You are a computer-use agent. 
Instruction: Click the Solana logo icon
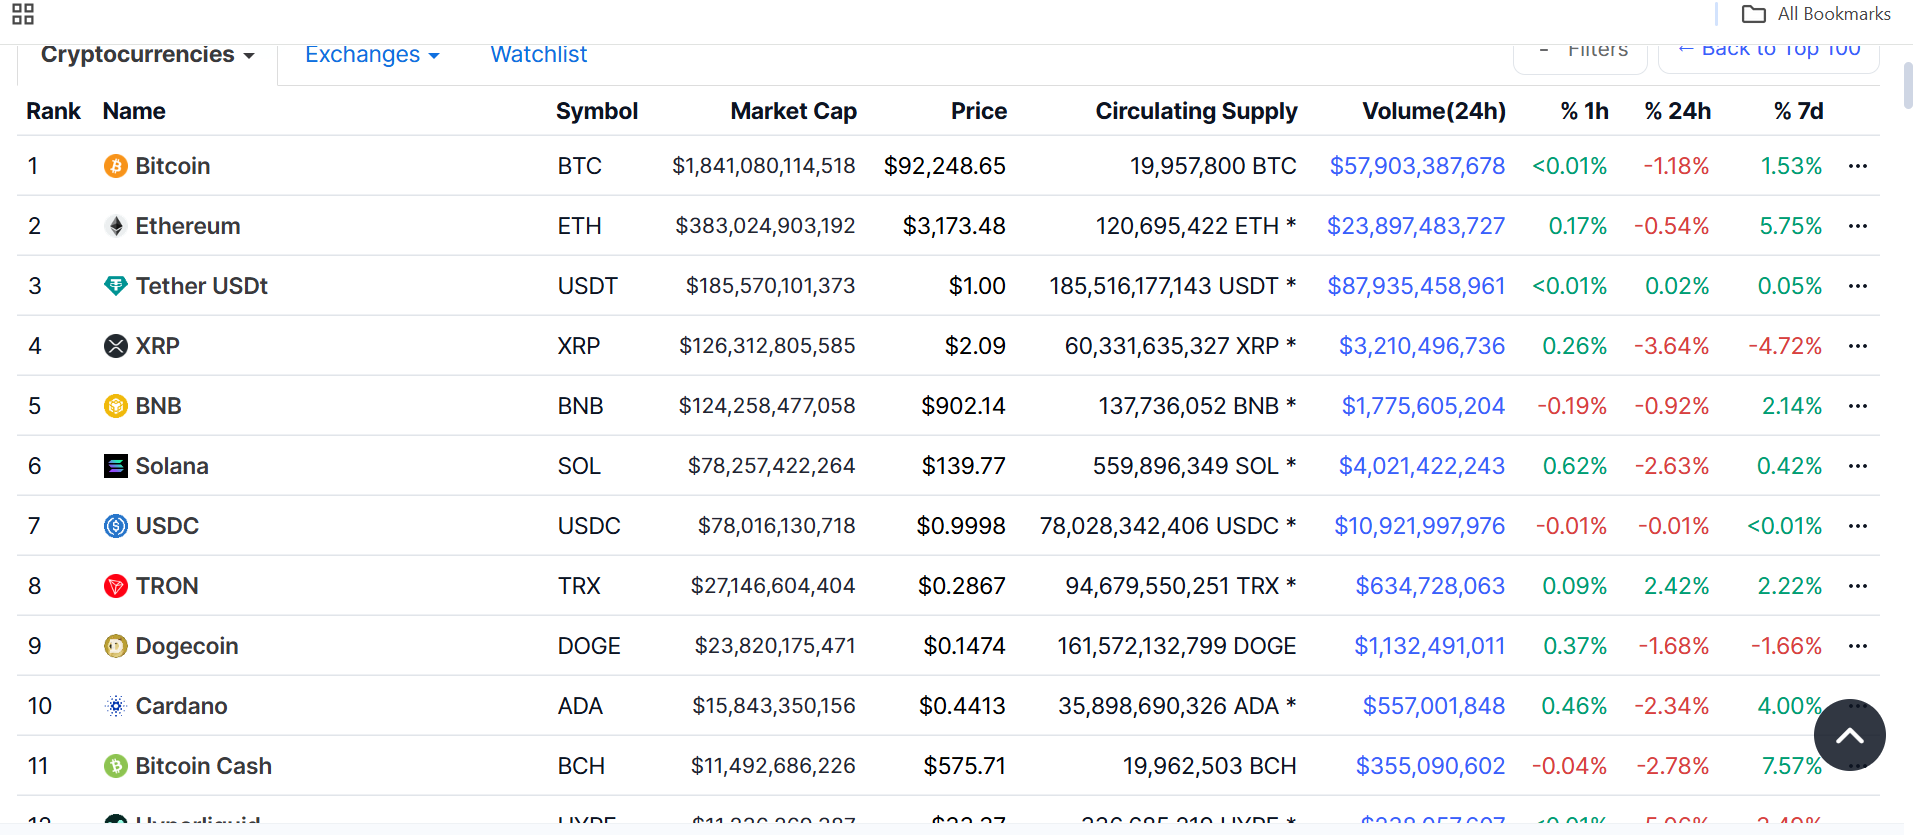point(116,466)
